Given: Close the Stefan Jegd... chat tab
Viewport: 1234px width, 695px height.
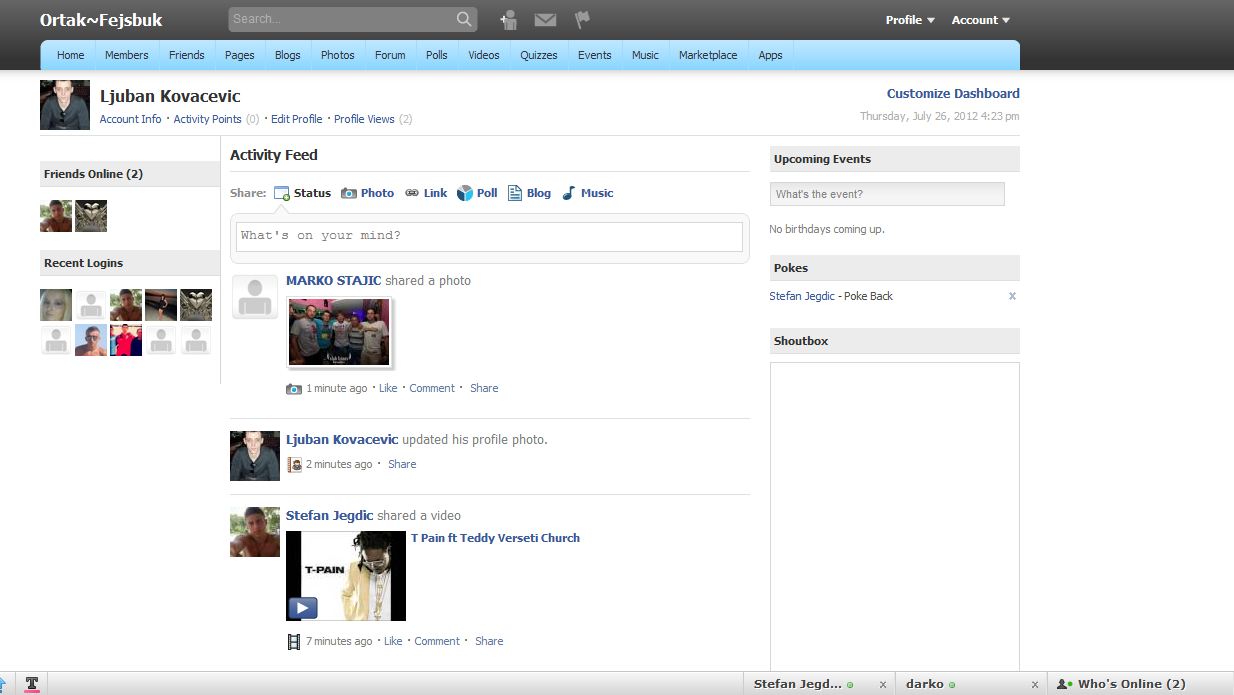Looking at the screenshot, I should click(882, 684).
